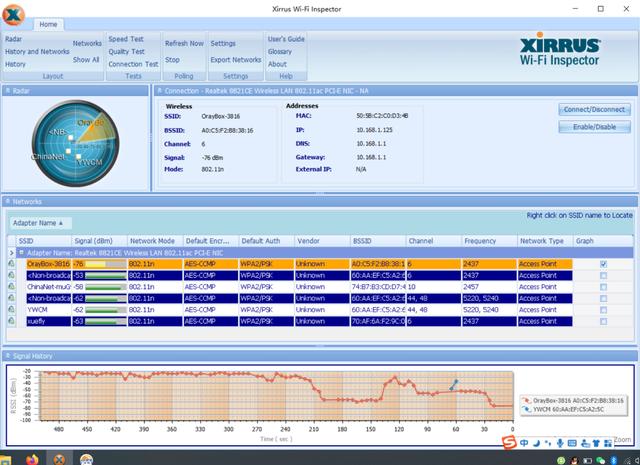Viewport: 640px width, 465px height.
Task: Click the Xirrus Wi-Fi Inspector taskbar icon
Action: (59, 458)
